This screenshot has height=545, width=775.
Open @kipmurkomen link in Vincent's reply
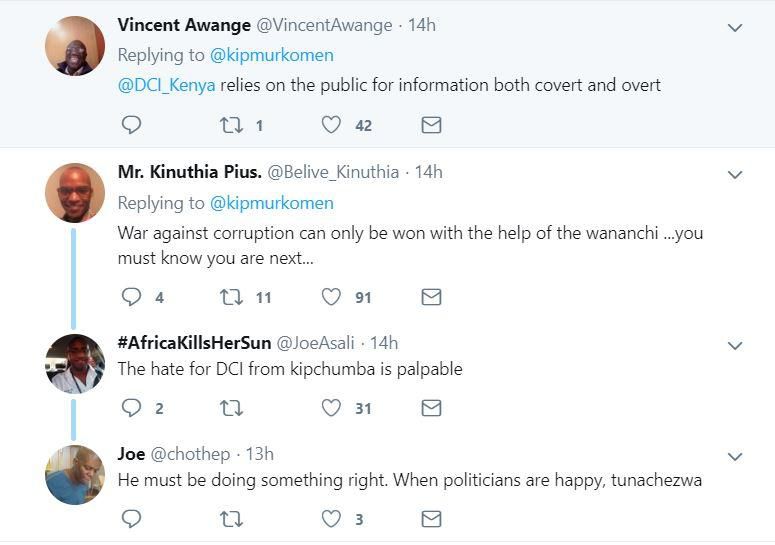click(x=271, y=55)
